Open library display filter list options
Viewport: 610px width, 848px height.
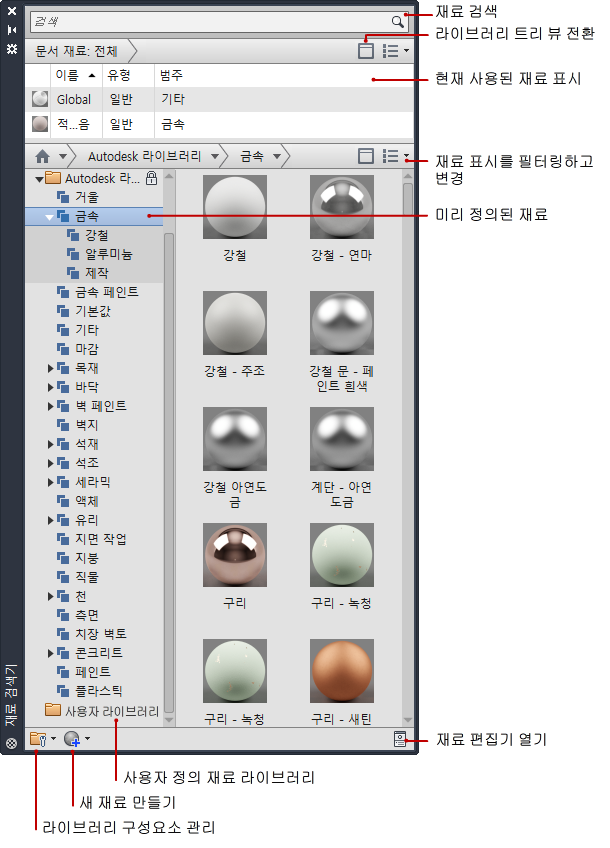[395, 156]
